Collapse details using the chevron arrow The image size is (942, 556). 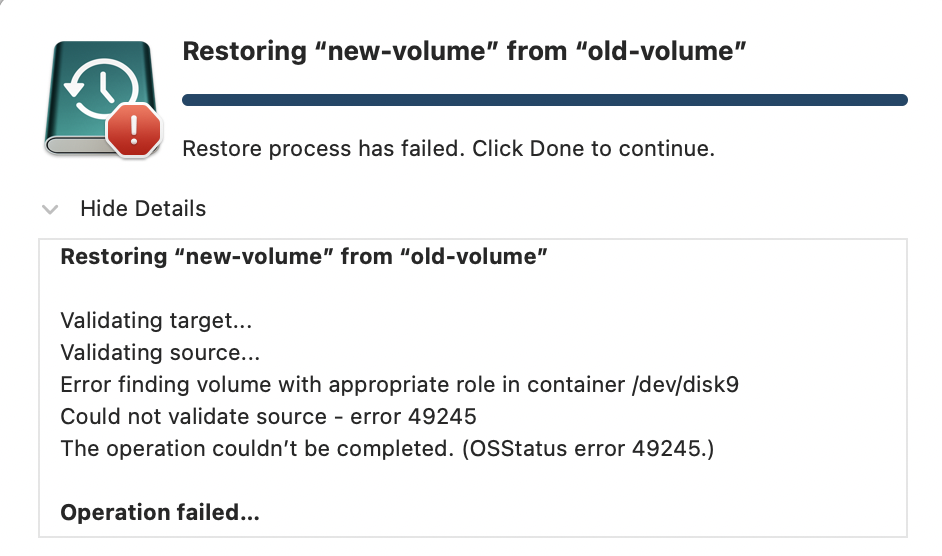click(x=50, y=209)
